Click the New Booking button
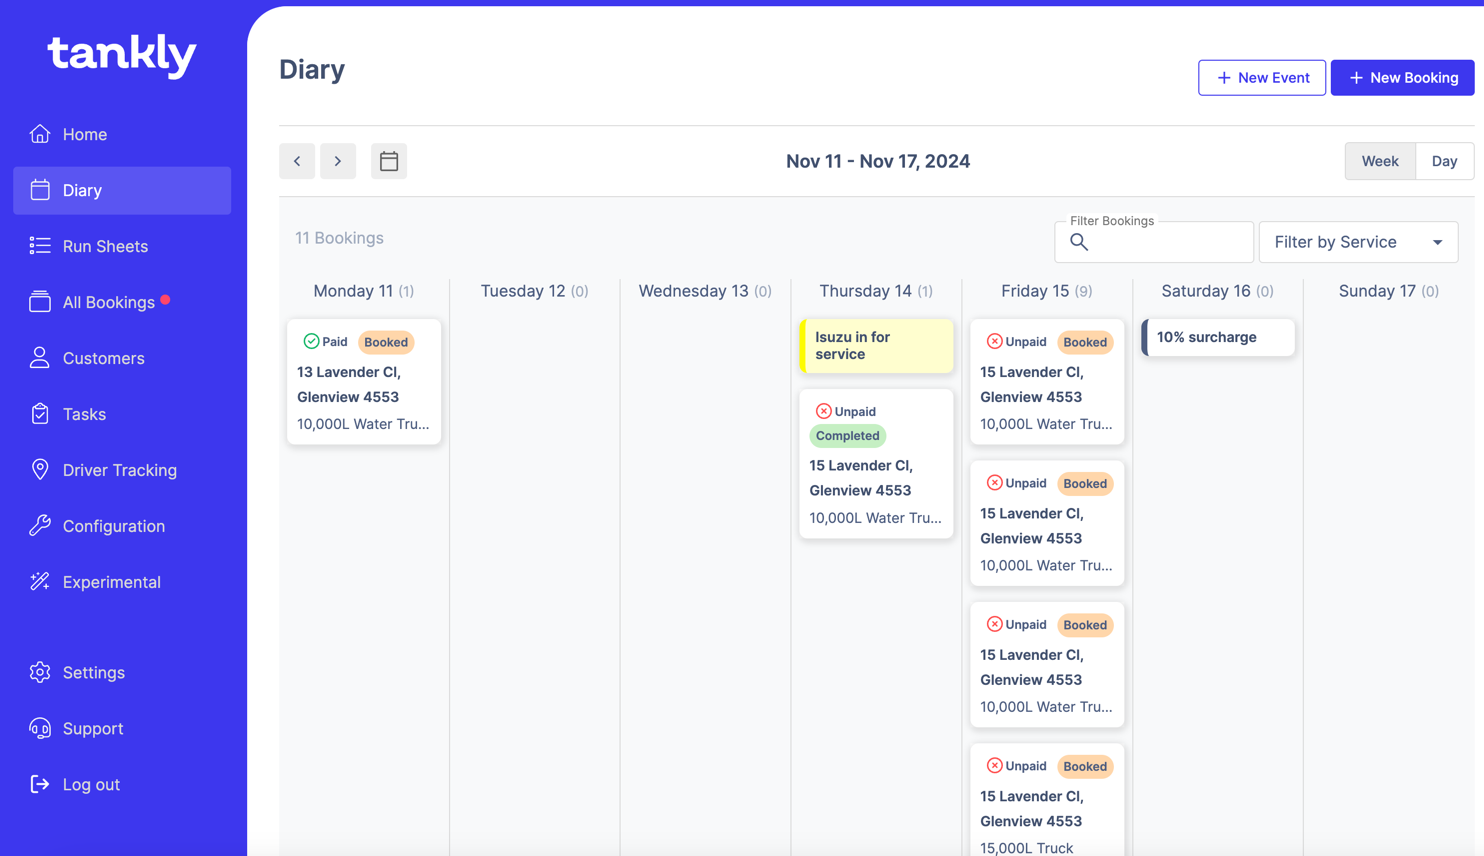 [x=1402, y=78]
